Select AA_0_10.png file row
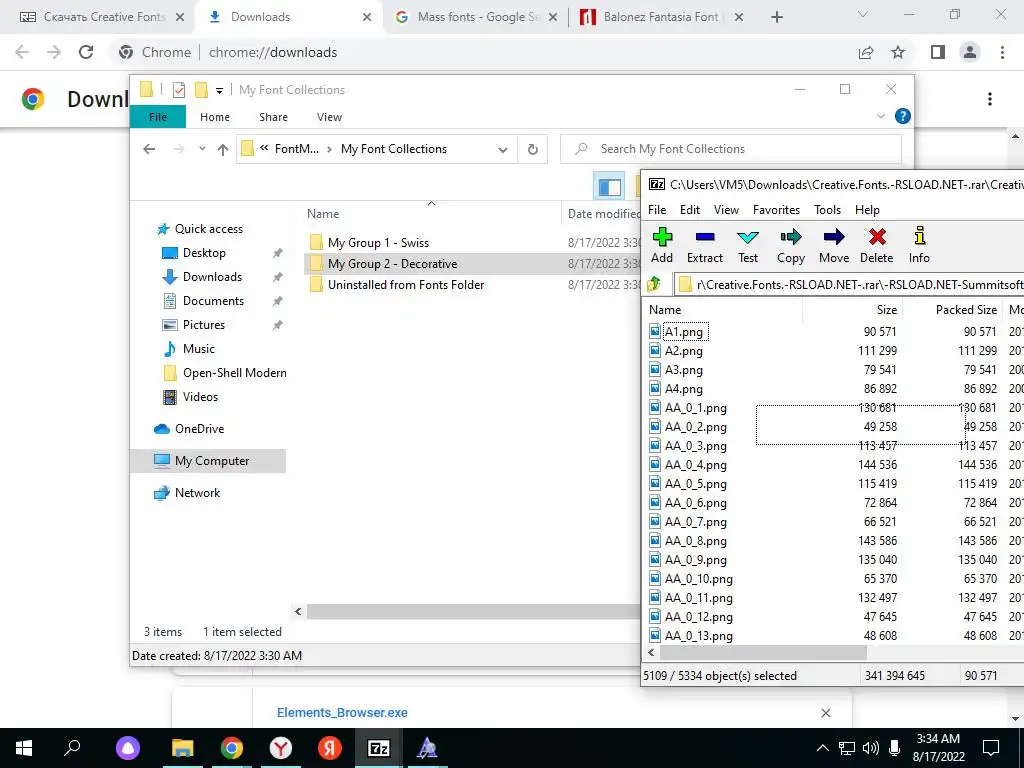The height and width of the screenshot is (768, 1024). 699,579
